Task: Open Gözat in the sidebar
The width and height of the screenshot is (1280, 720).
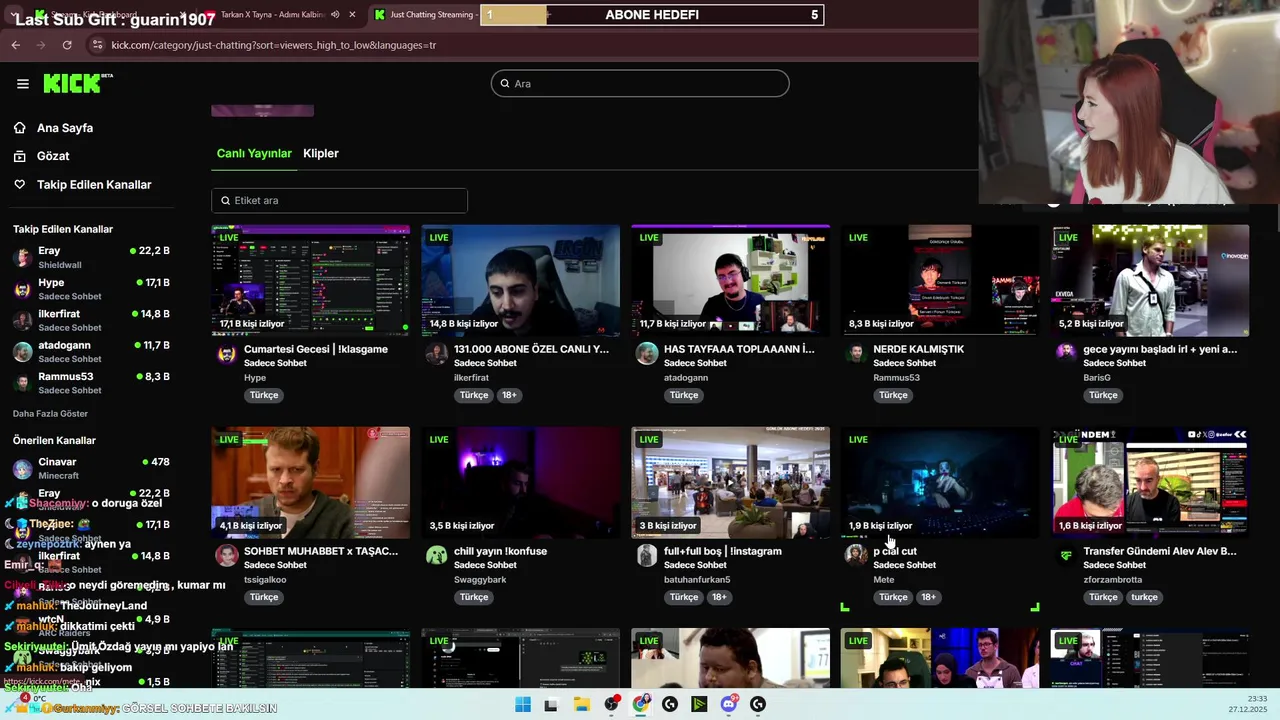Action: pyautogui.click(x=53, y=156)
